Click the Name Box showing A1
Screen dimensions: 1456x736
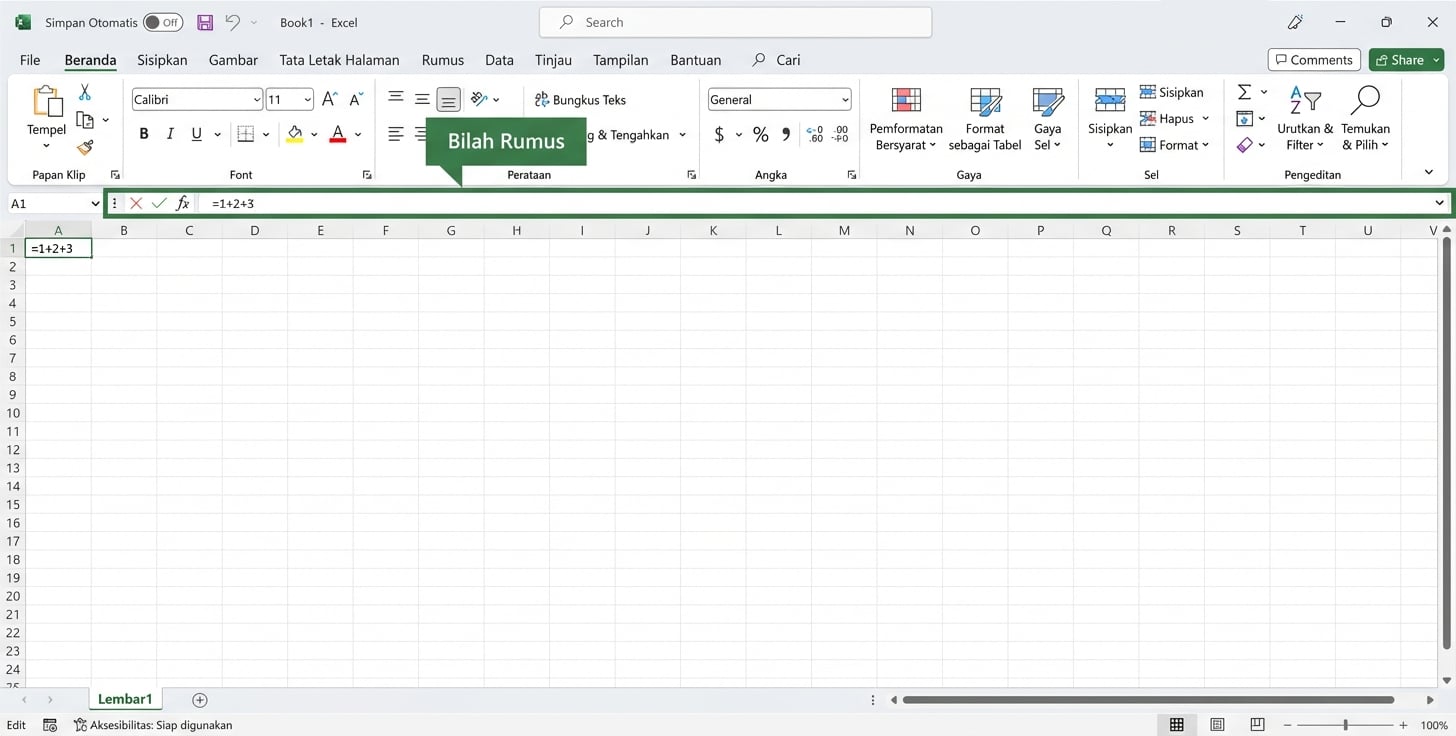(x=47, y=203)
